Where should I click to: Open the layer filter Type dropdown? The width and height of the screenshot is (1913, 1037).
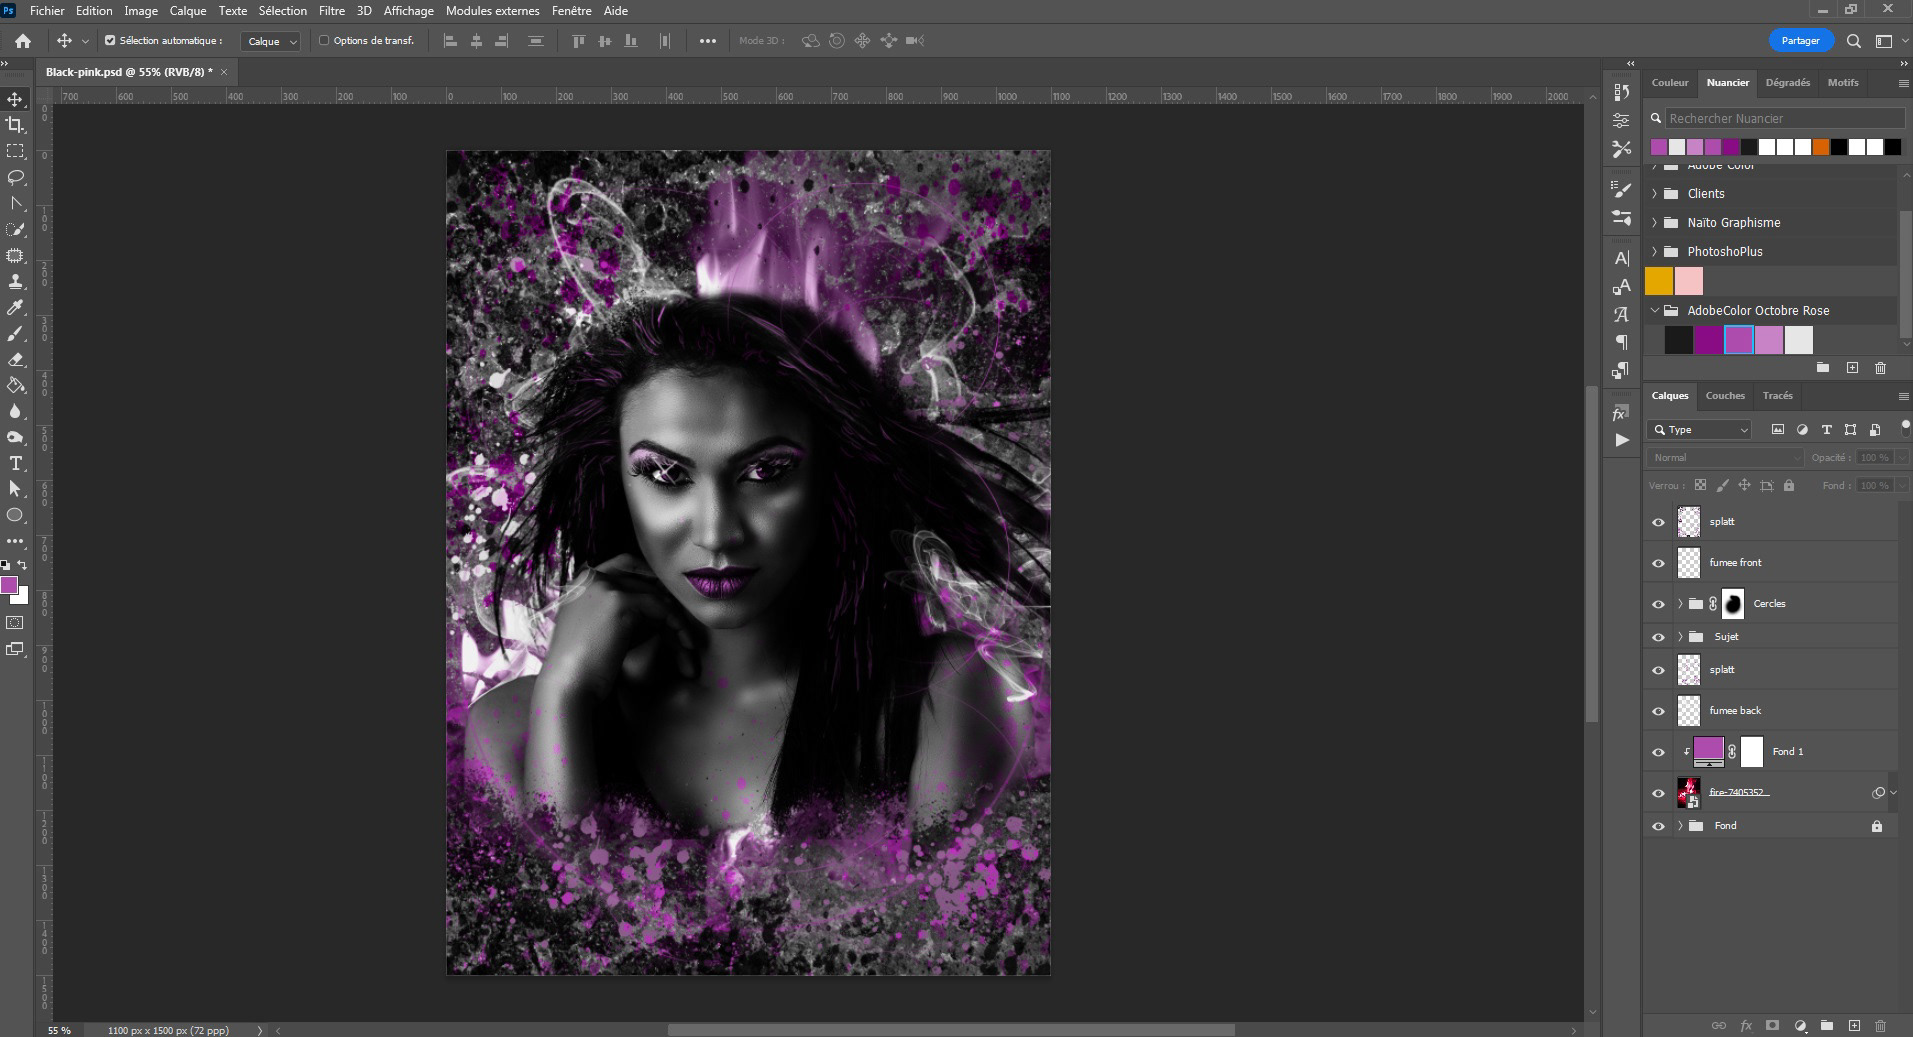click(x=1699, y=430)
